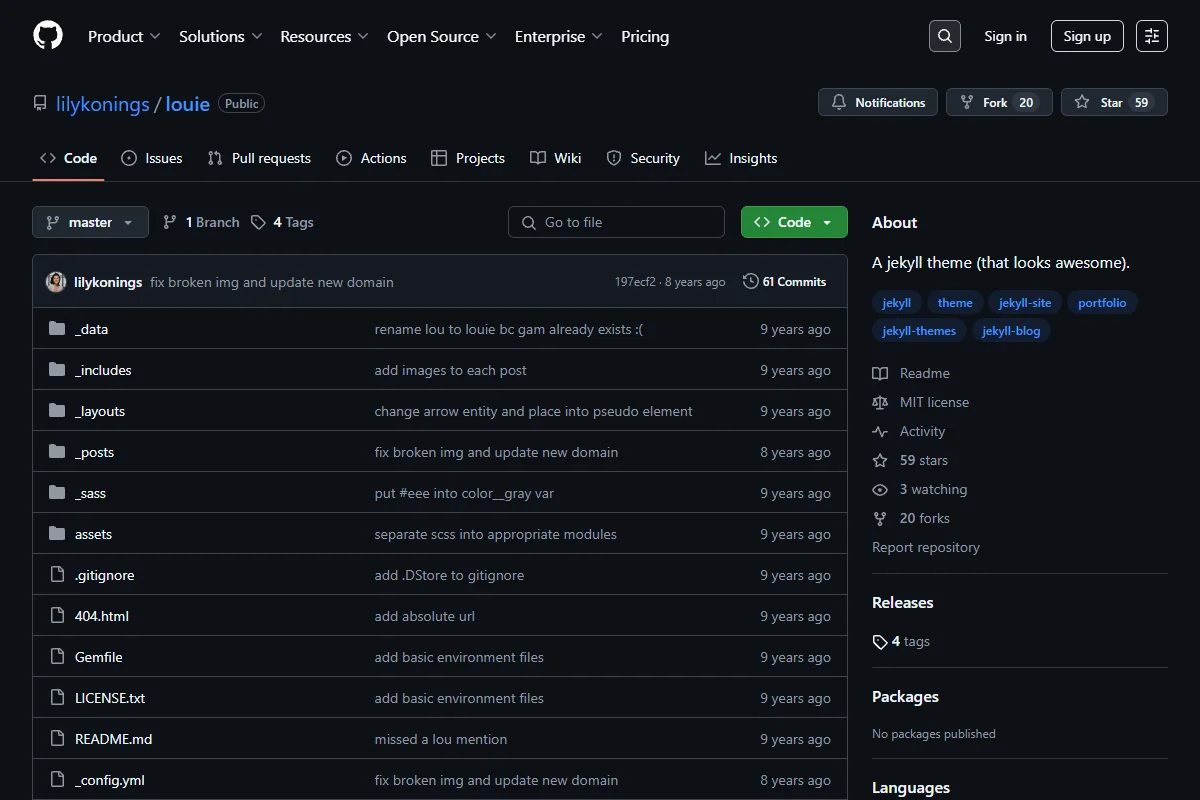The height and width of the screenshot is (800, 1200).
Task: Click the Notifications bell button
Action: coord(878,102)
